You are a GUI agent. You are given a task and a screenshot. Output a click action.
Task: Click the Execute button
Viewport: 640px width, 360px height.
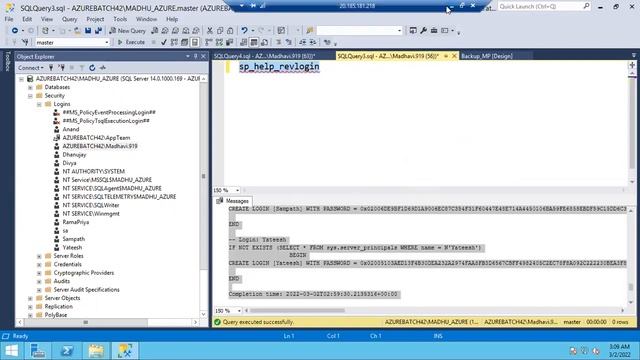(x=131, y=42)
